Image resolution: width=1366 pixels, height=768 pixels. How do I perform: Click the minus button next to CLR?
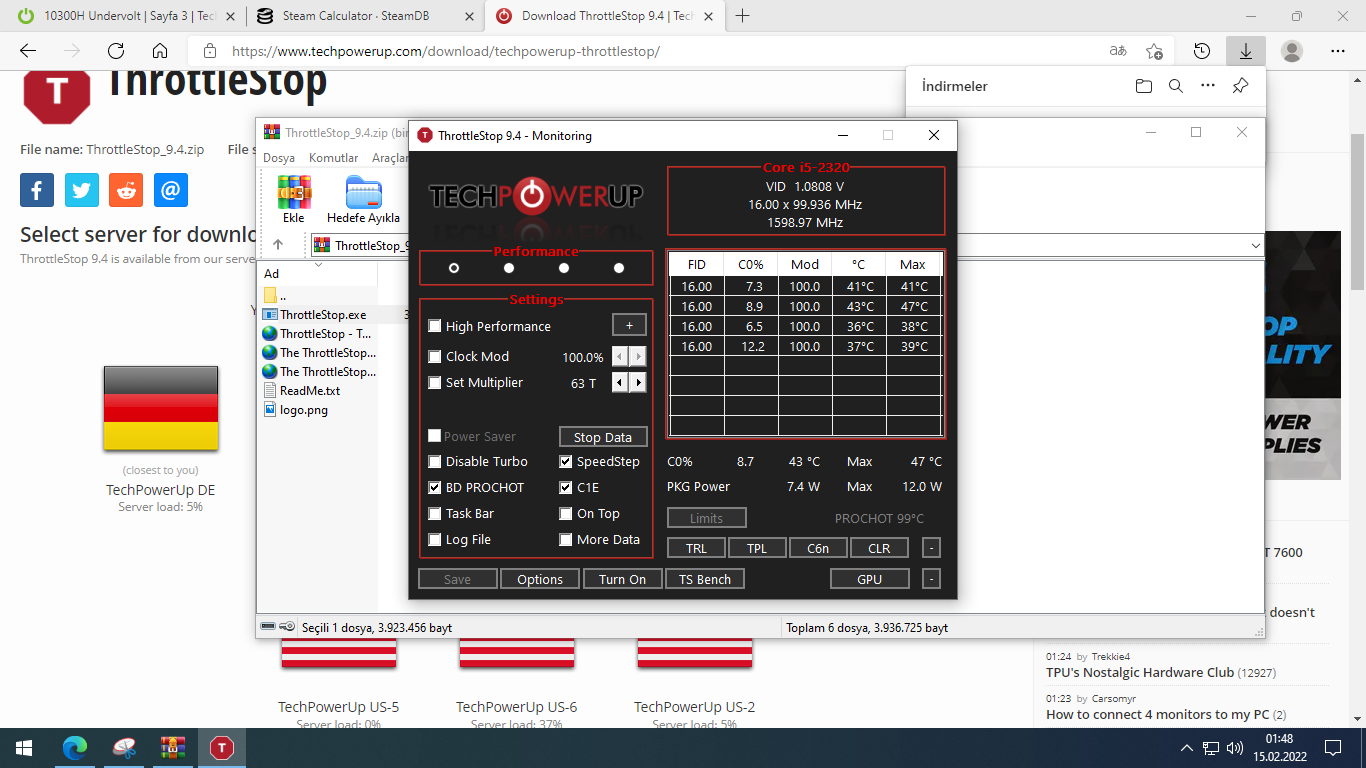tap(931, 548)
